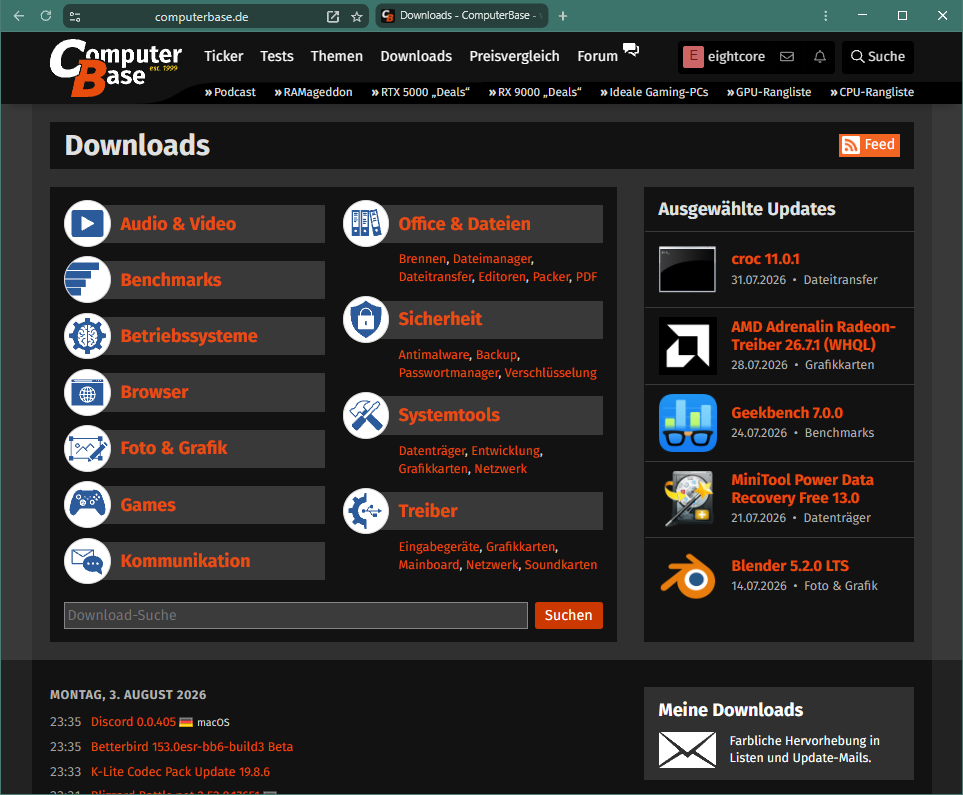Click the Benchmarks category icon

87,280
